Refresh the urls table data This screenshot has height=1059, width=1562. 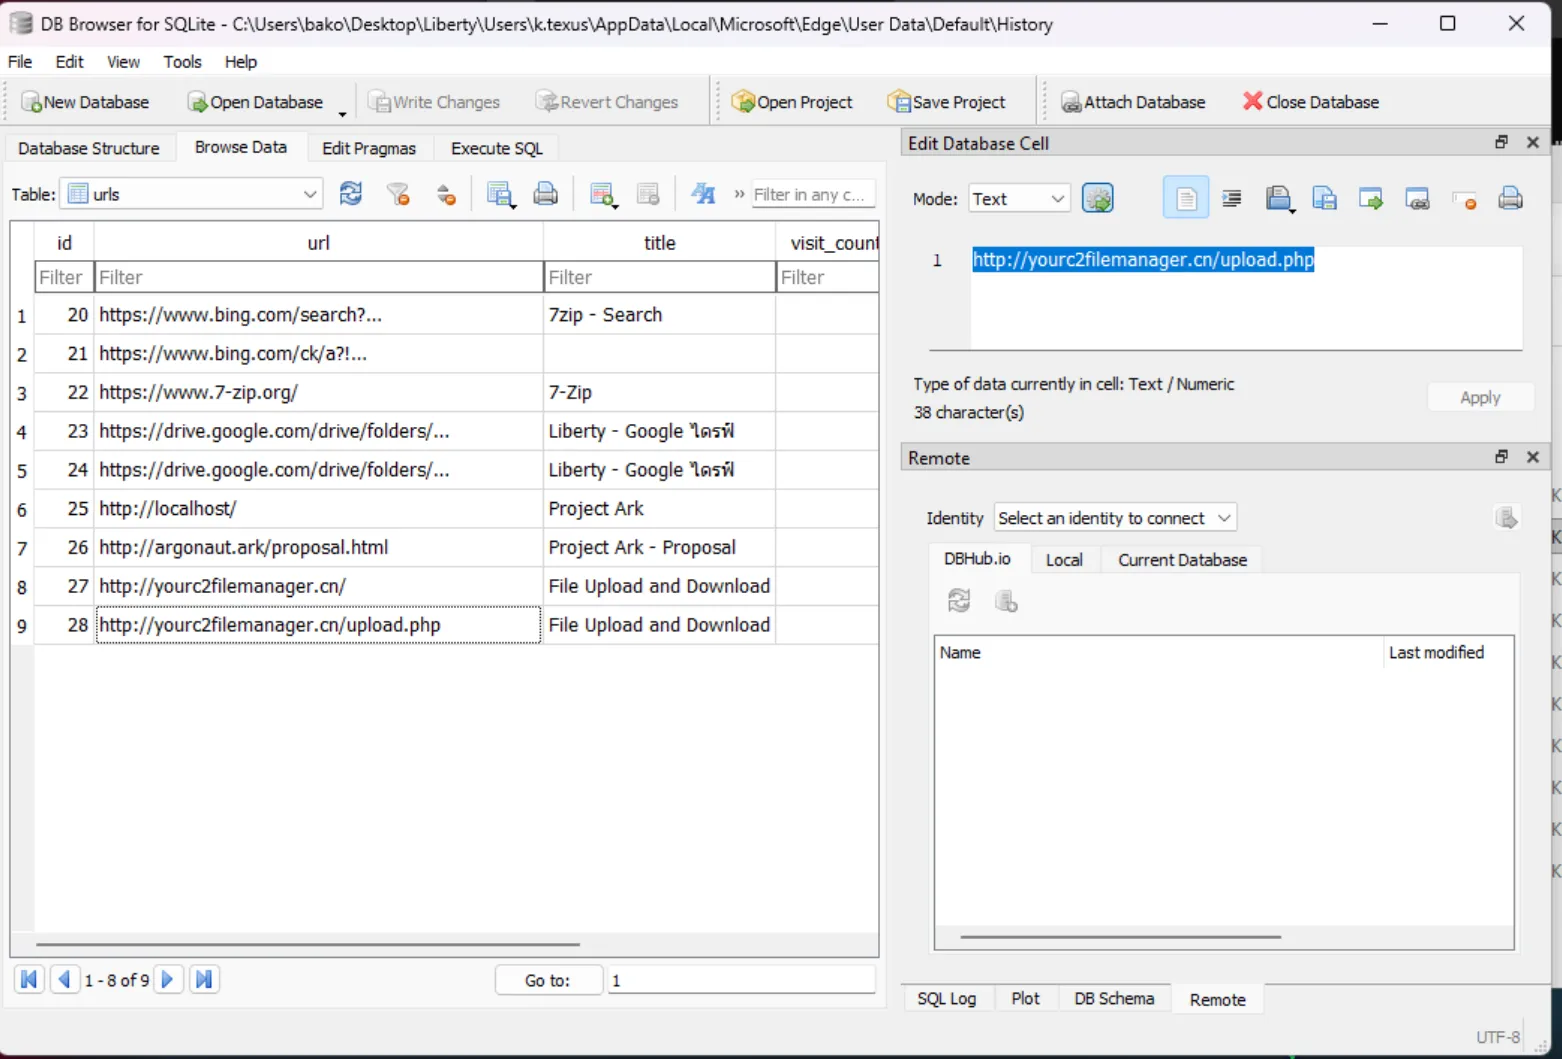351,194
